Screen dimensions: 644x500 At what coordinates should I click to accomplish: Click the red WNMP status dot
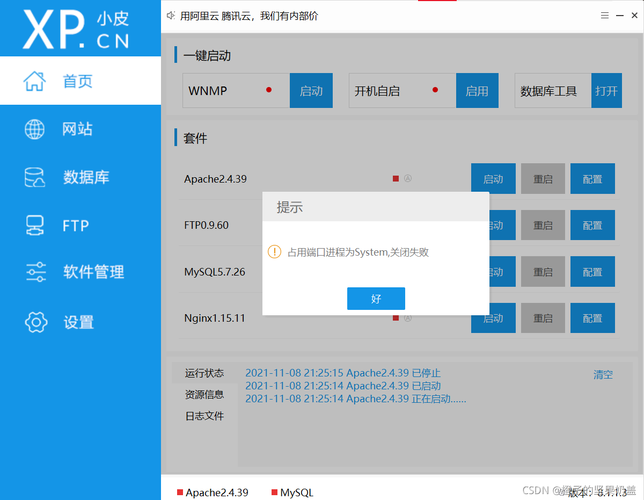point(269,90)
